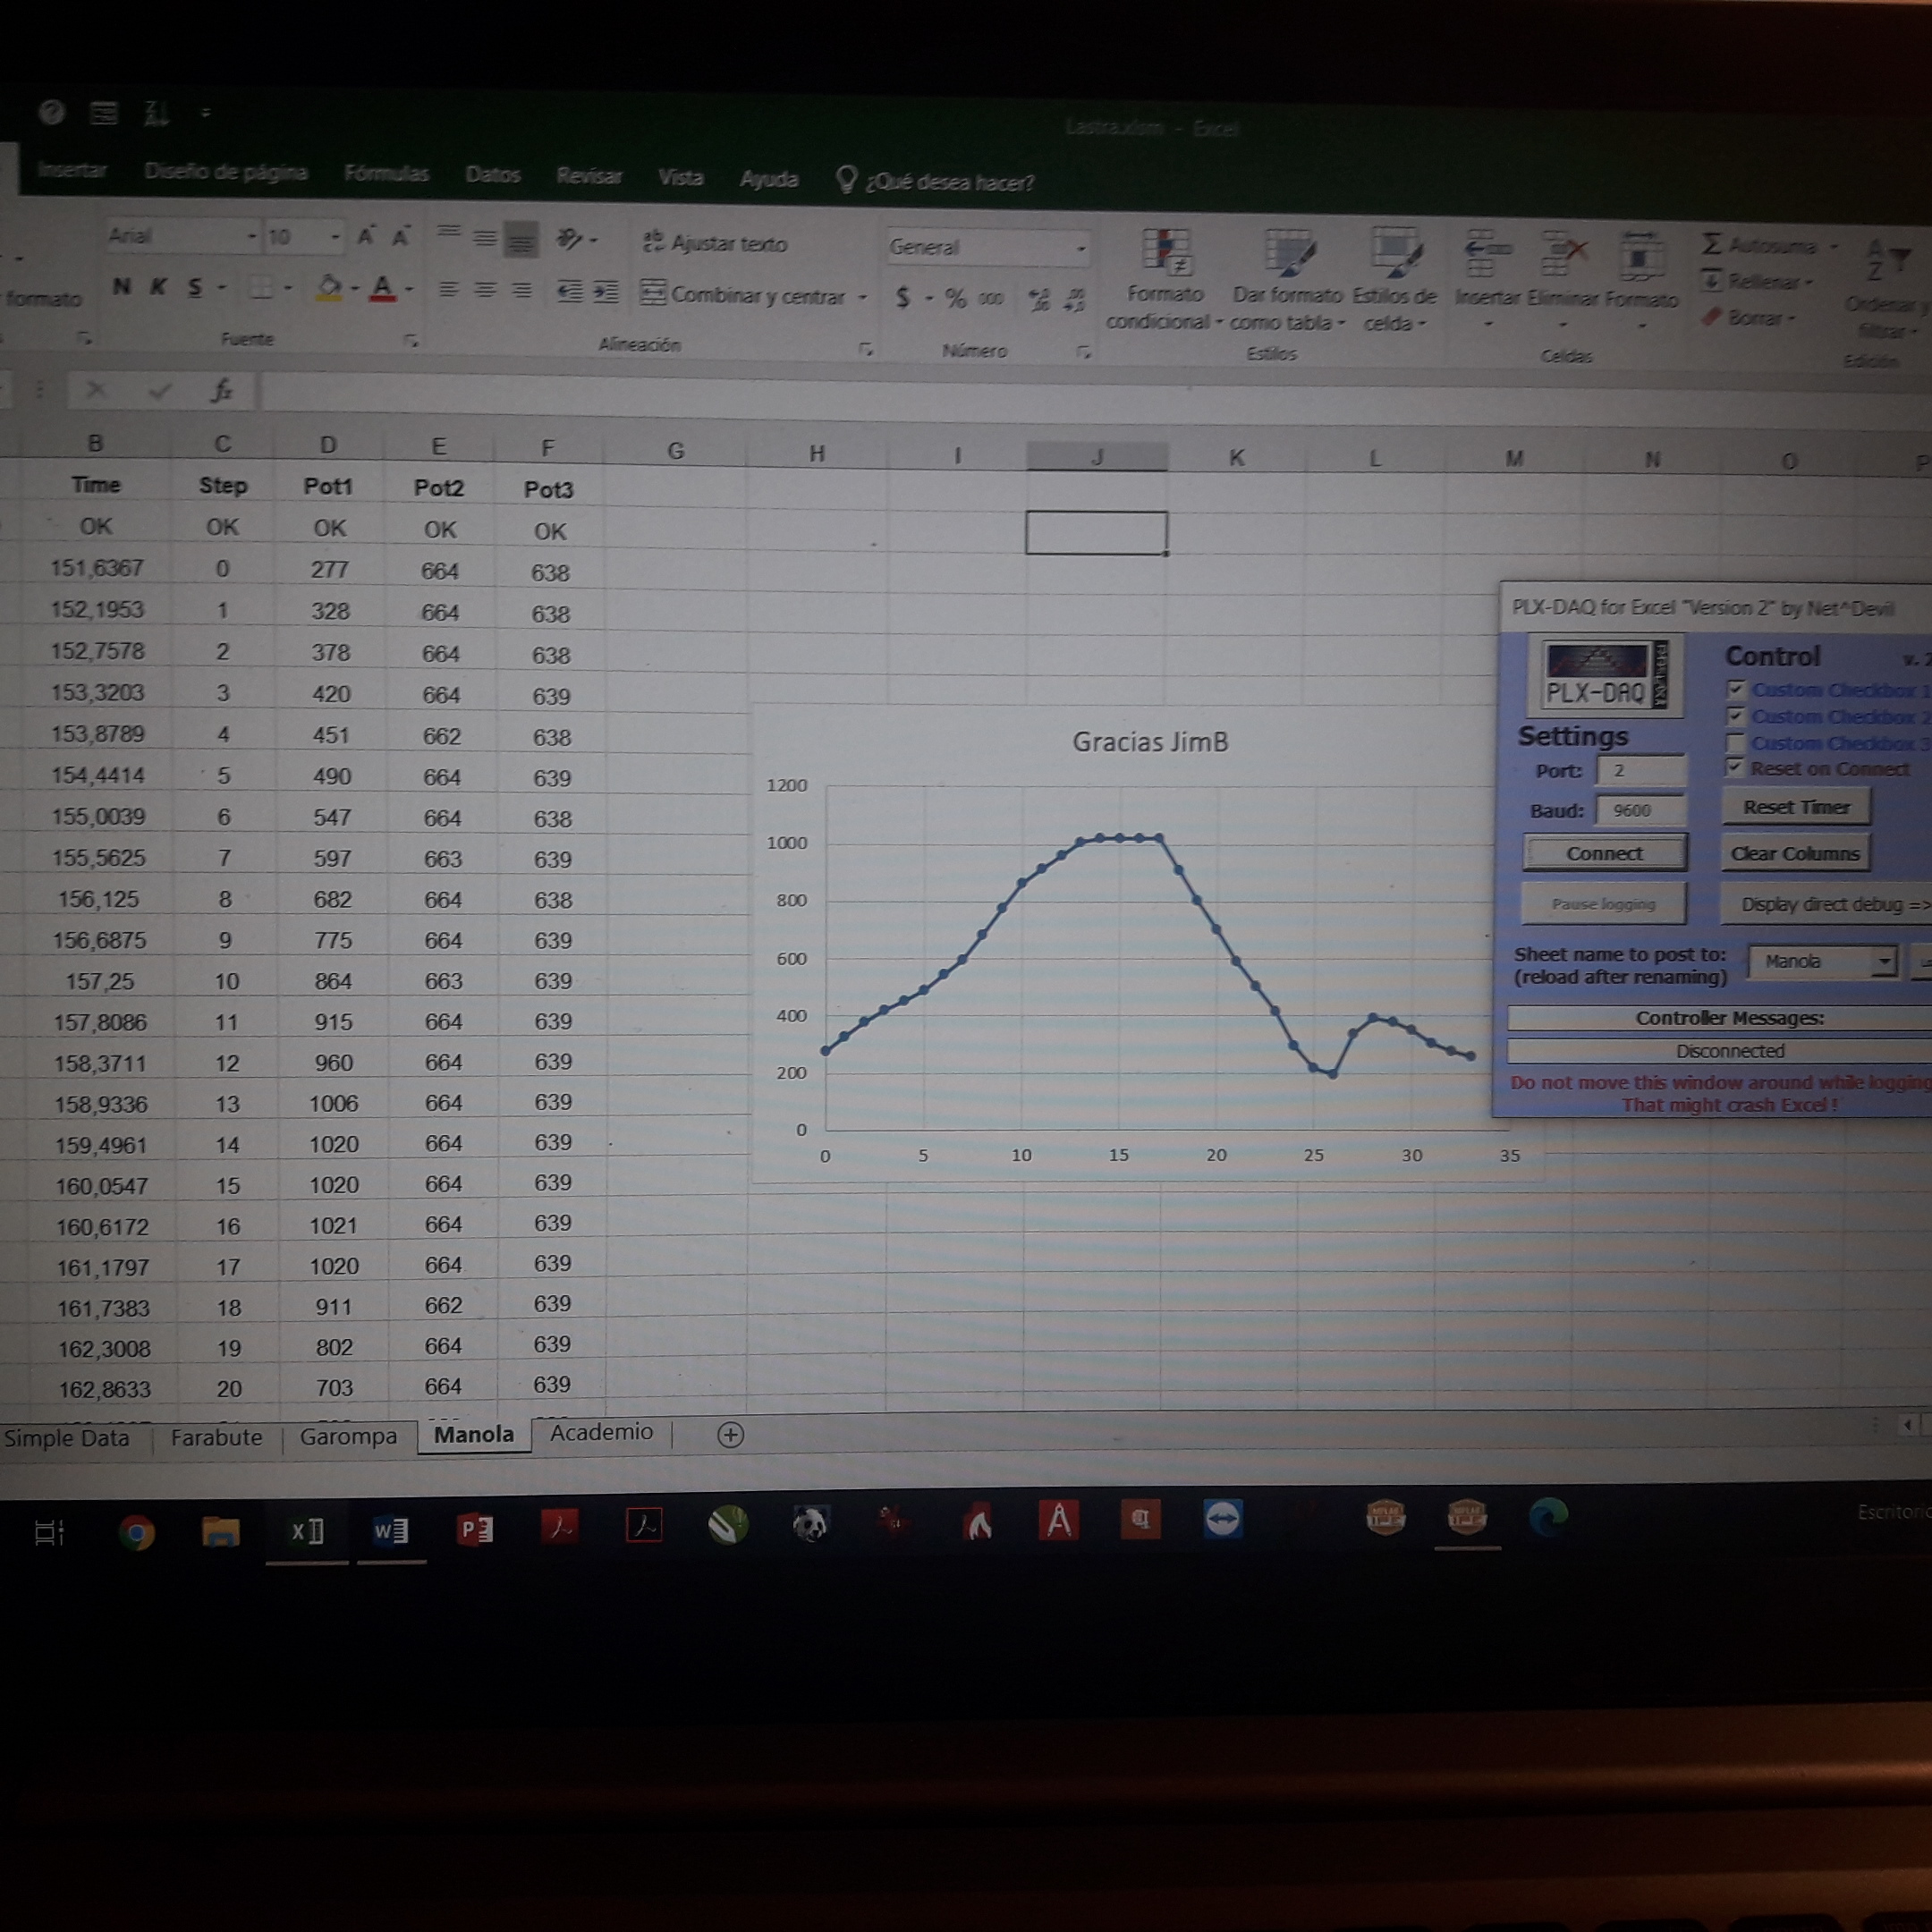
Task: Toggle underline (S) formatting
Action: click(x=195, y=288)
